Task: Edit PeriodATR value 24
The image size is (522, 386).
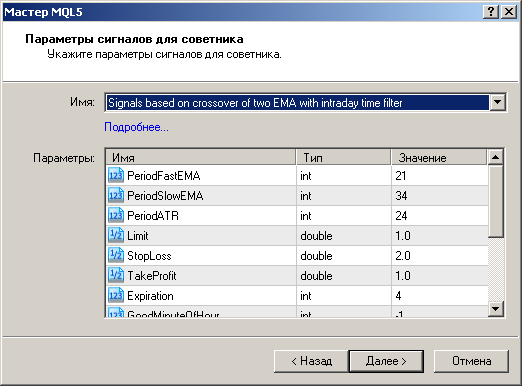Action: click(440, 216)
